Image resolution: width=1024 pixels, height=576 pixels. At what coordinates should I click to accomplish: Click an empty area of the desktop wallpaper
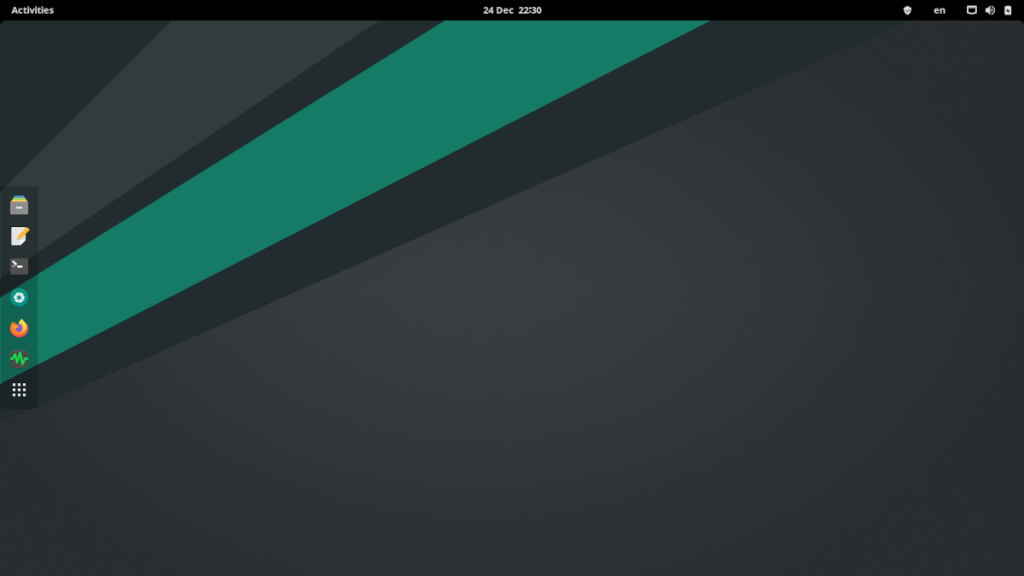[600, 450]
